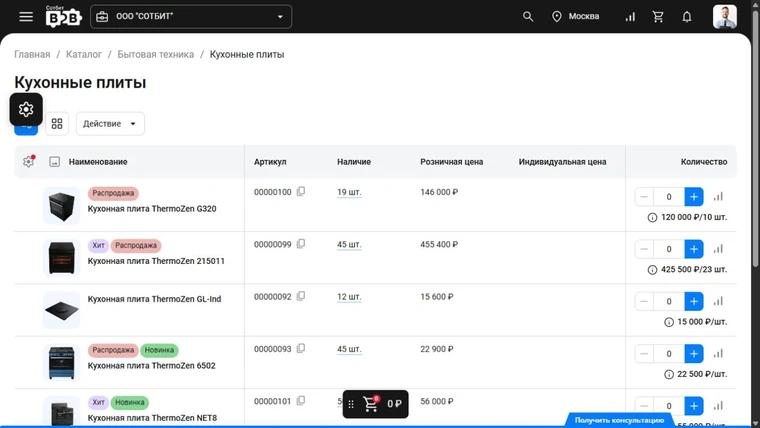Click quantity field for ThermoZen 6502
The height and width of the screenshot is (428, 760).
[669, 354]
